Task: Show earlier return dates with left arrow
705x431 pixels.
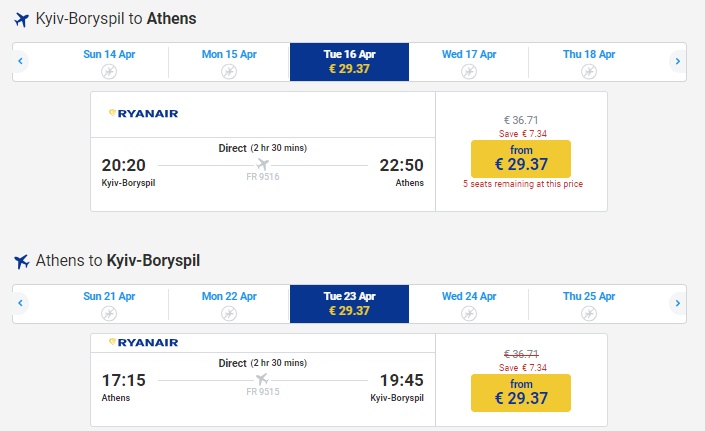Action: click(x=20, y=304)
